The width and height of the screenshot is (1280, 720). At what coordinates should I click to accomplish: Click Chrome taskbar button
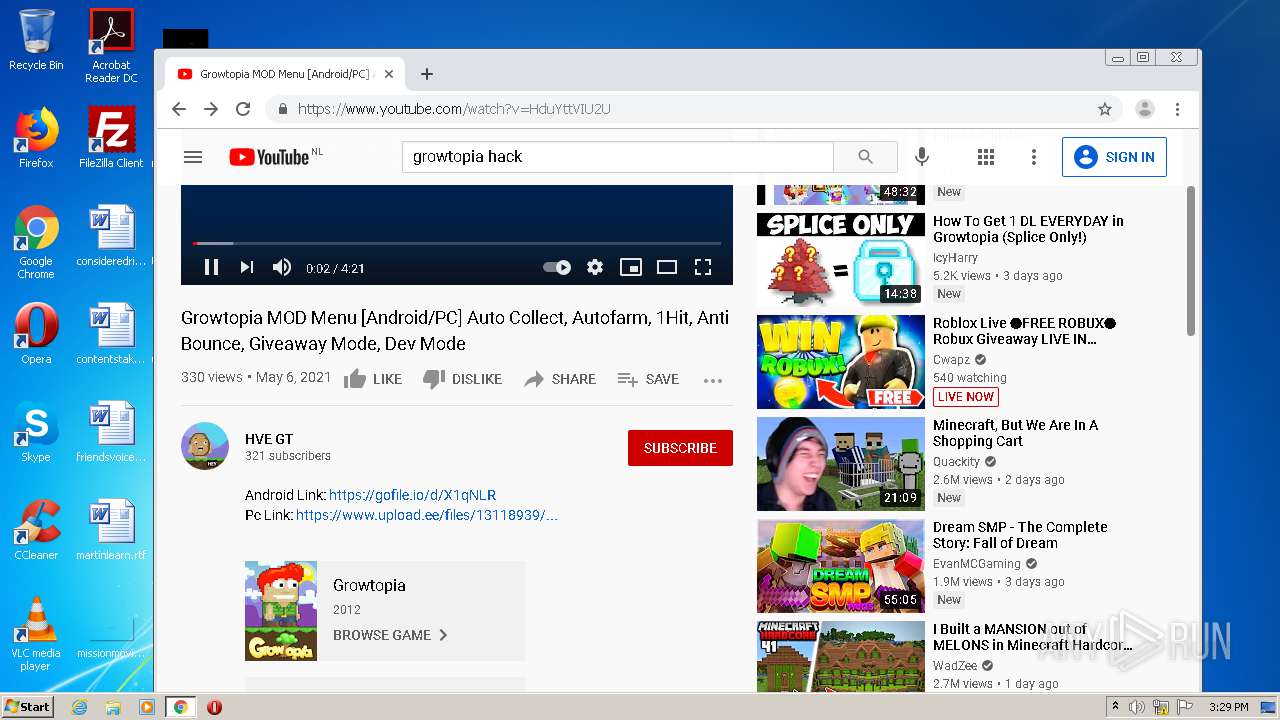click(x=180, y=707)
